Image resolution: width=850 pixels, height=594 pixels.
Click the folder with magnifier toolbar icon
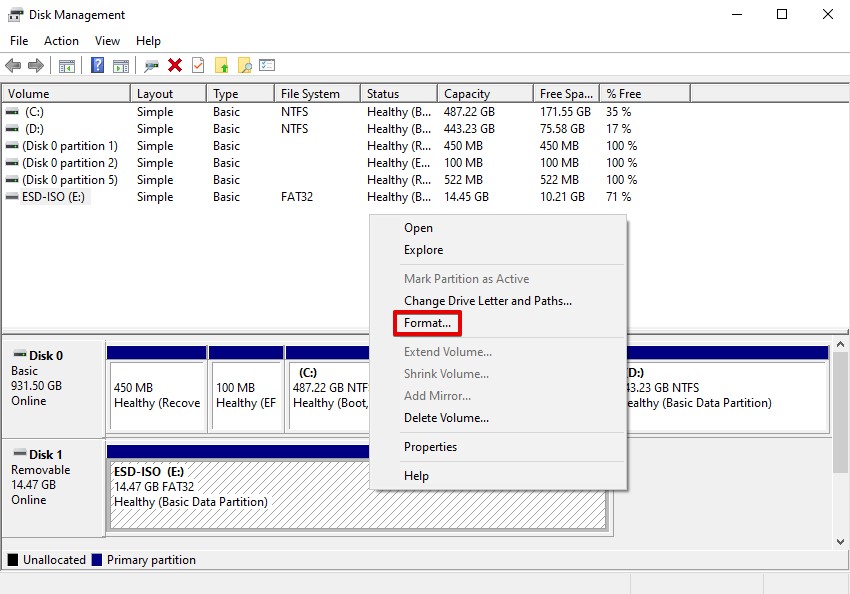click(x=244, y=64)
